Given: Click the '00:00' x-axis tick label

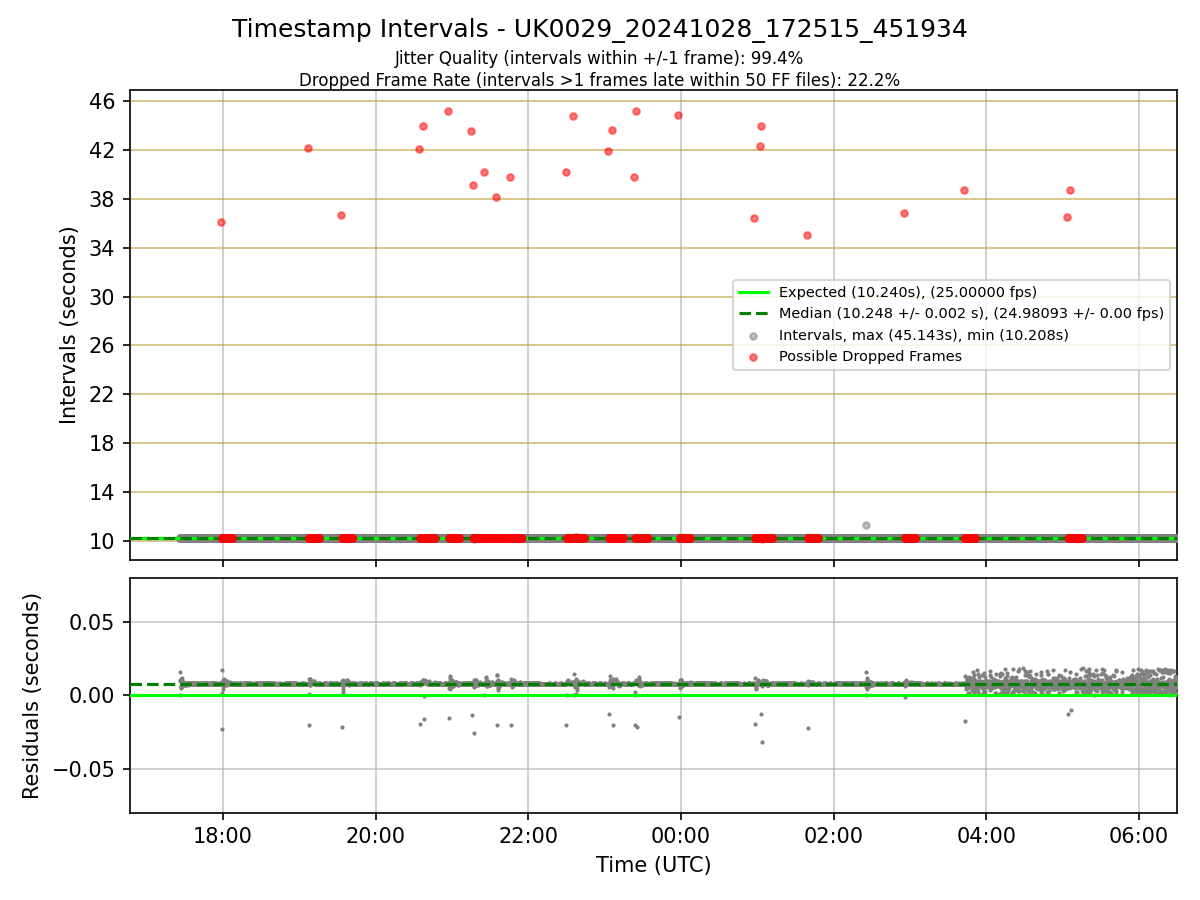Looking at the screenshot, I should pos(681,836).
